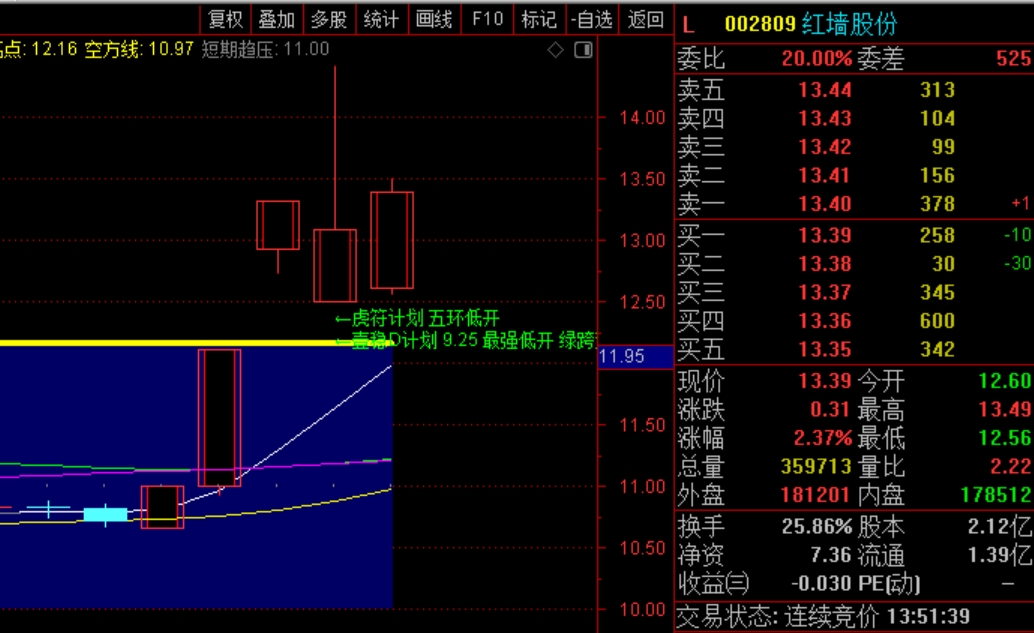
Task: Click 卖五 volume 313
Action: [937, 90]
